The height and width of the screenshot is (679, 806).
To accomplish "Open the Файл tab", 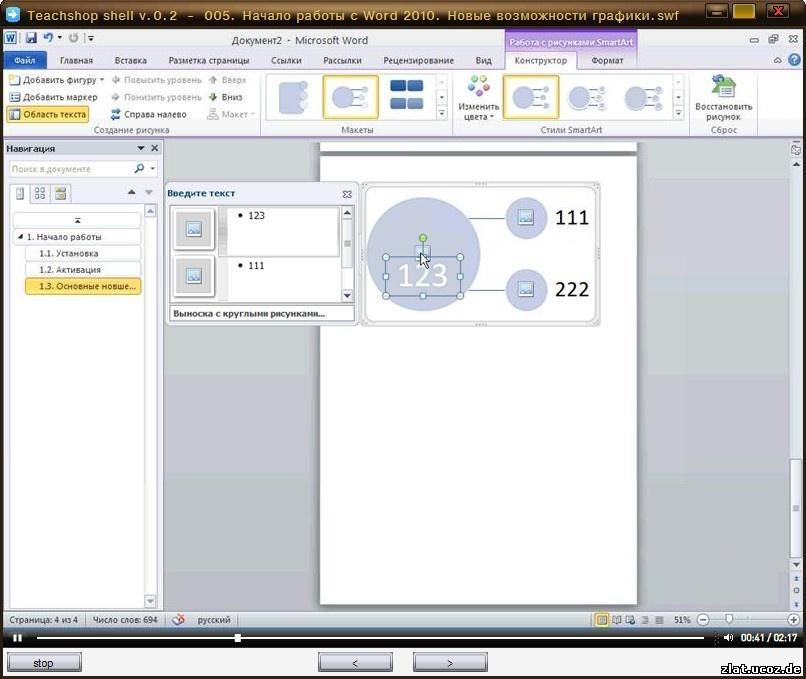I will pyautogui.click(x=24, y=60).
